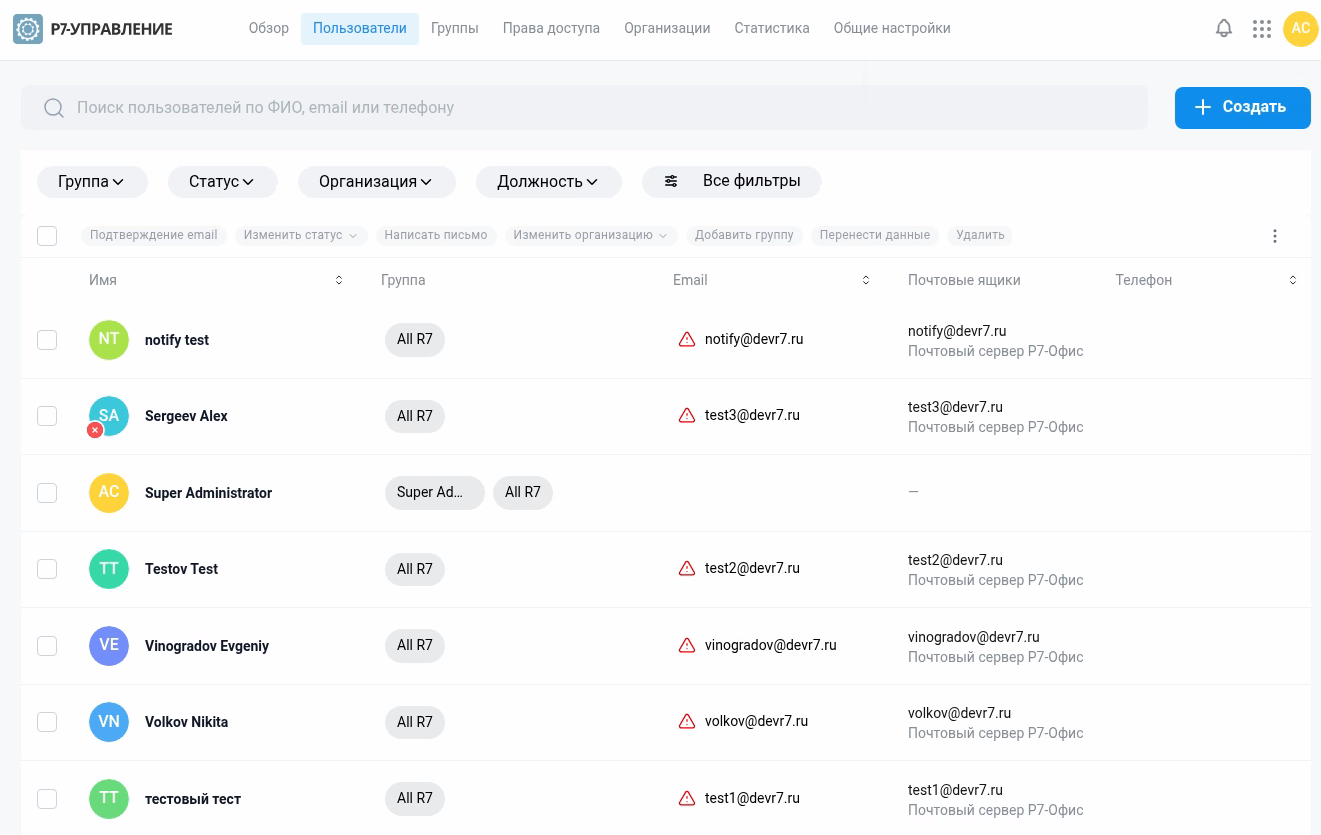Screen dimensions: 1321x835
Task: Click warning icon beside test2@devr7.ru email
Action: coord(687,569)
